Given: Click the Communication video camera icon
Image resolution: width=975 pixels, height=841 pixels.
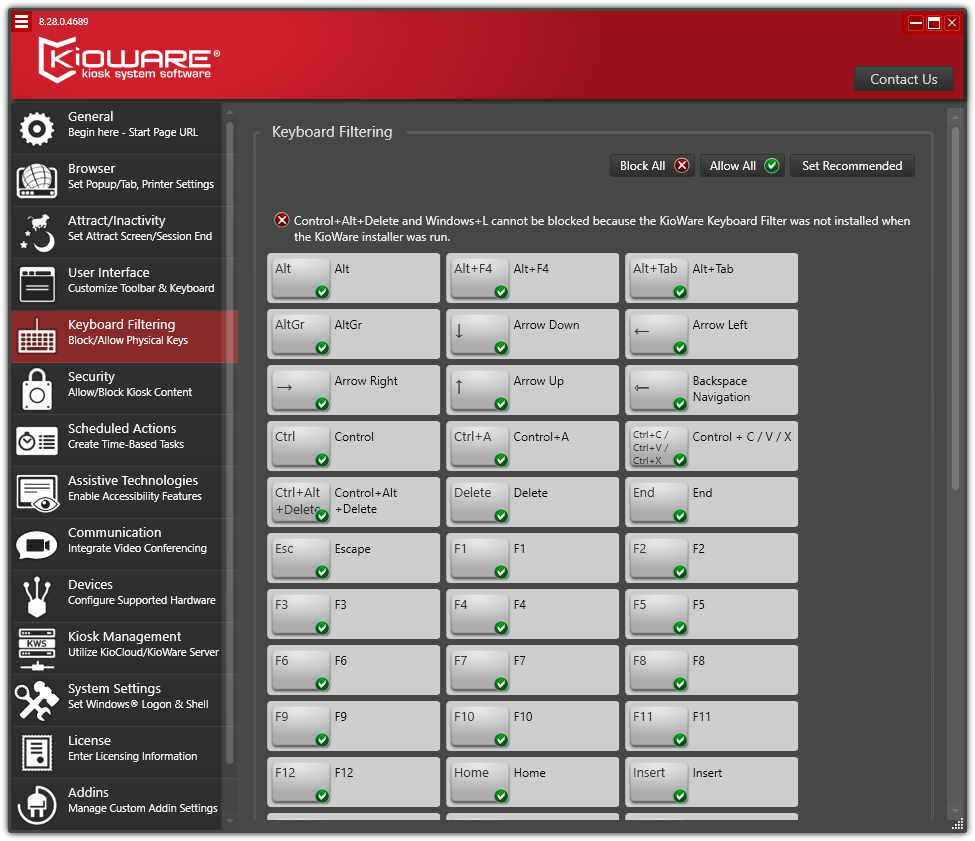Looking at the screenshot, I should click(x=37, y=545).
